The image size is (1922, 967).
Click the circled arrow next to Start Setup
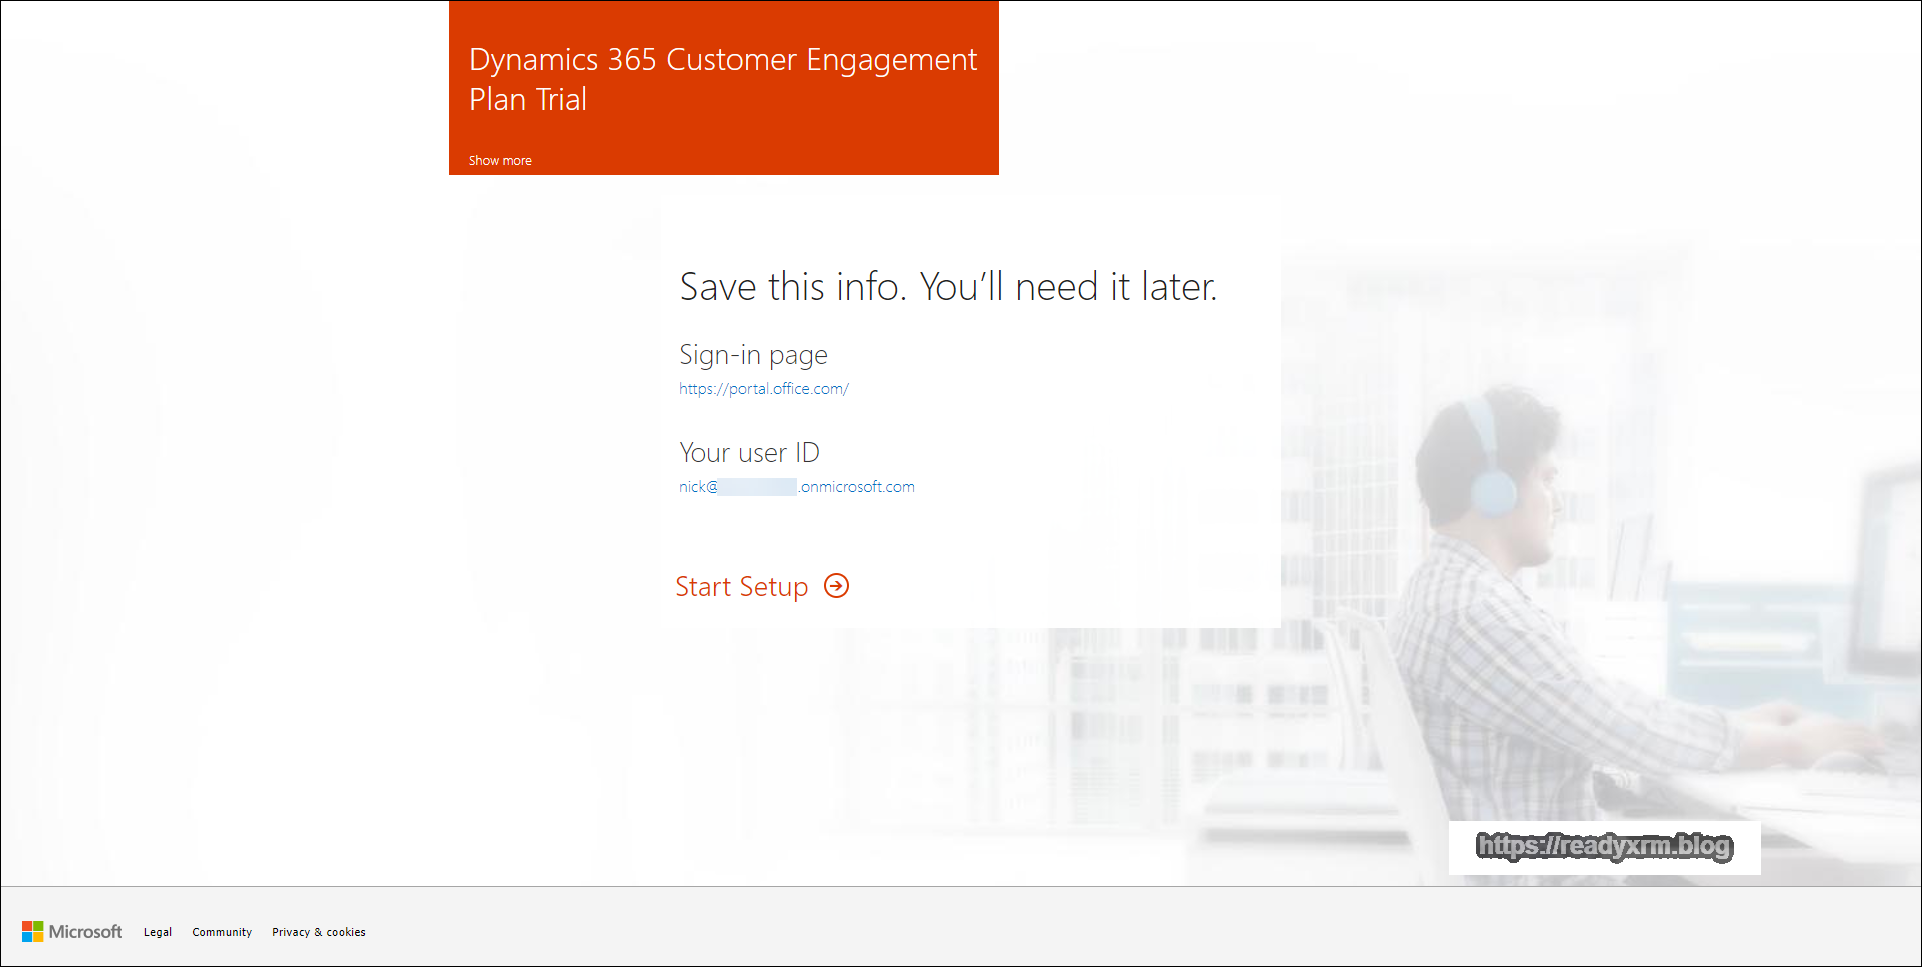point(836,586)
